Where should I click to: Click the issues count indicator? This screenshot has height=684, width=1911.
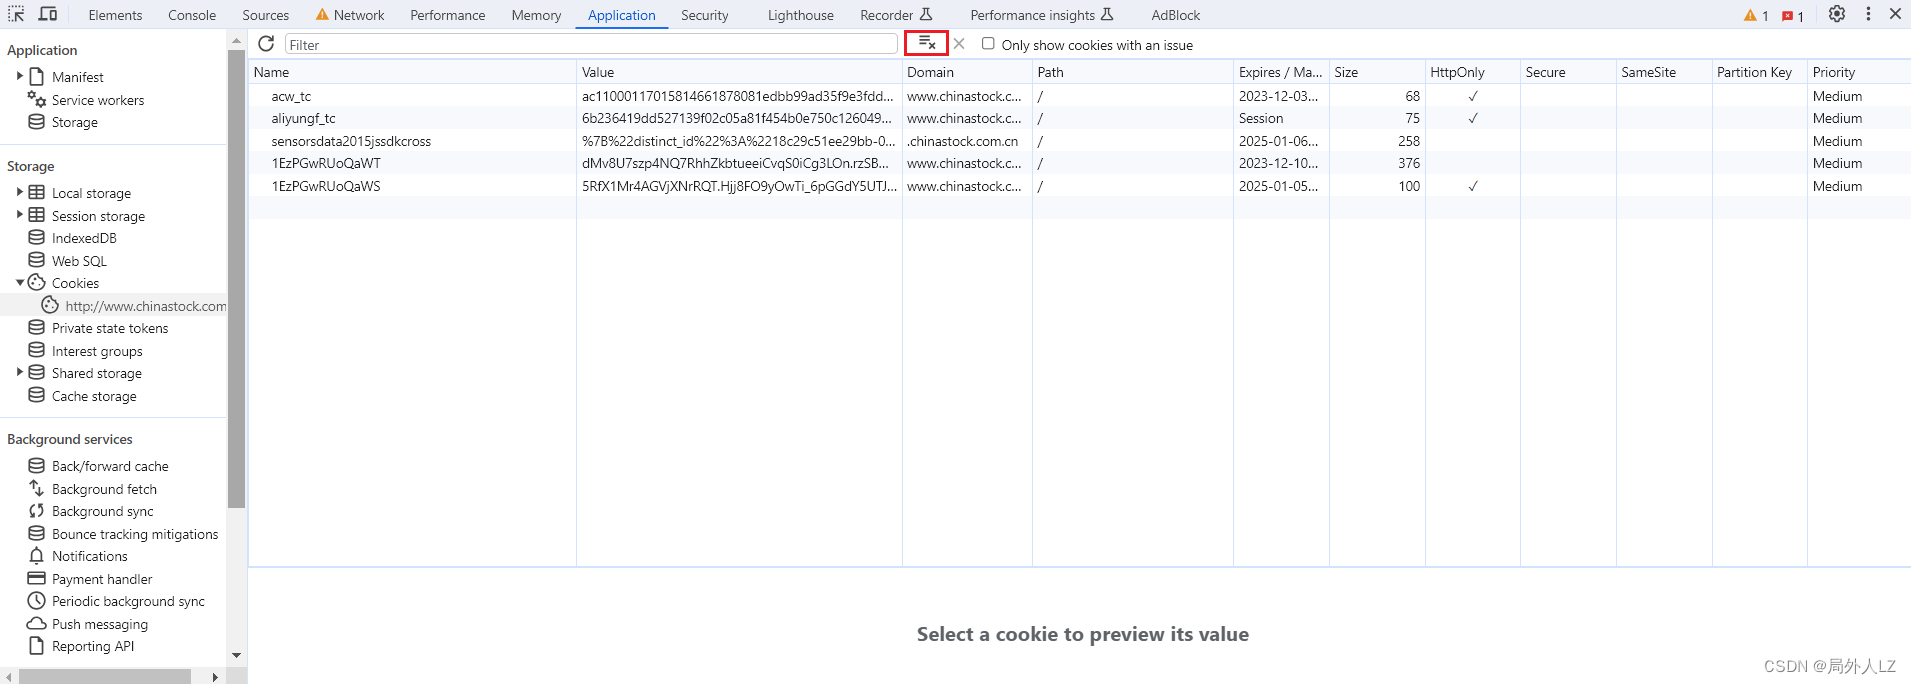(1793, 15)
